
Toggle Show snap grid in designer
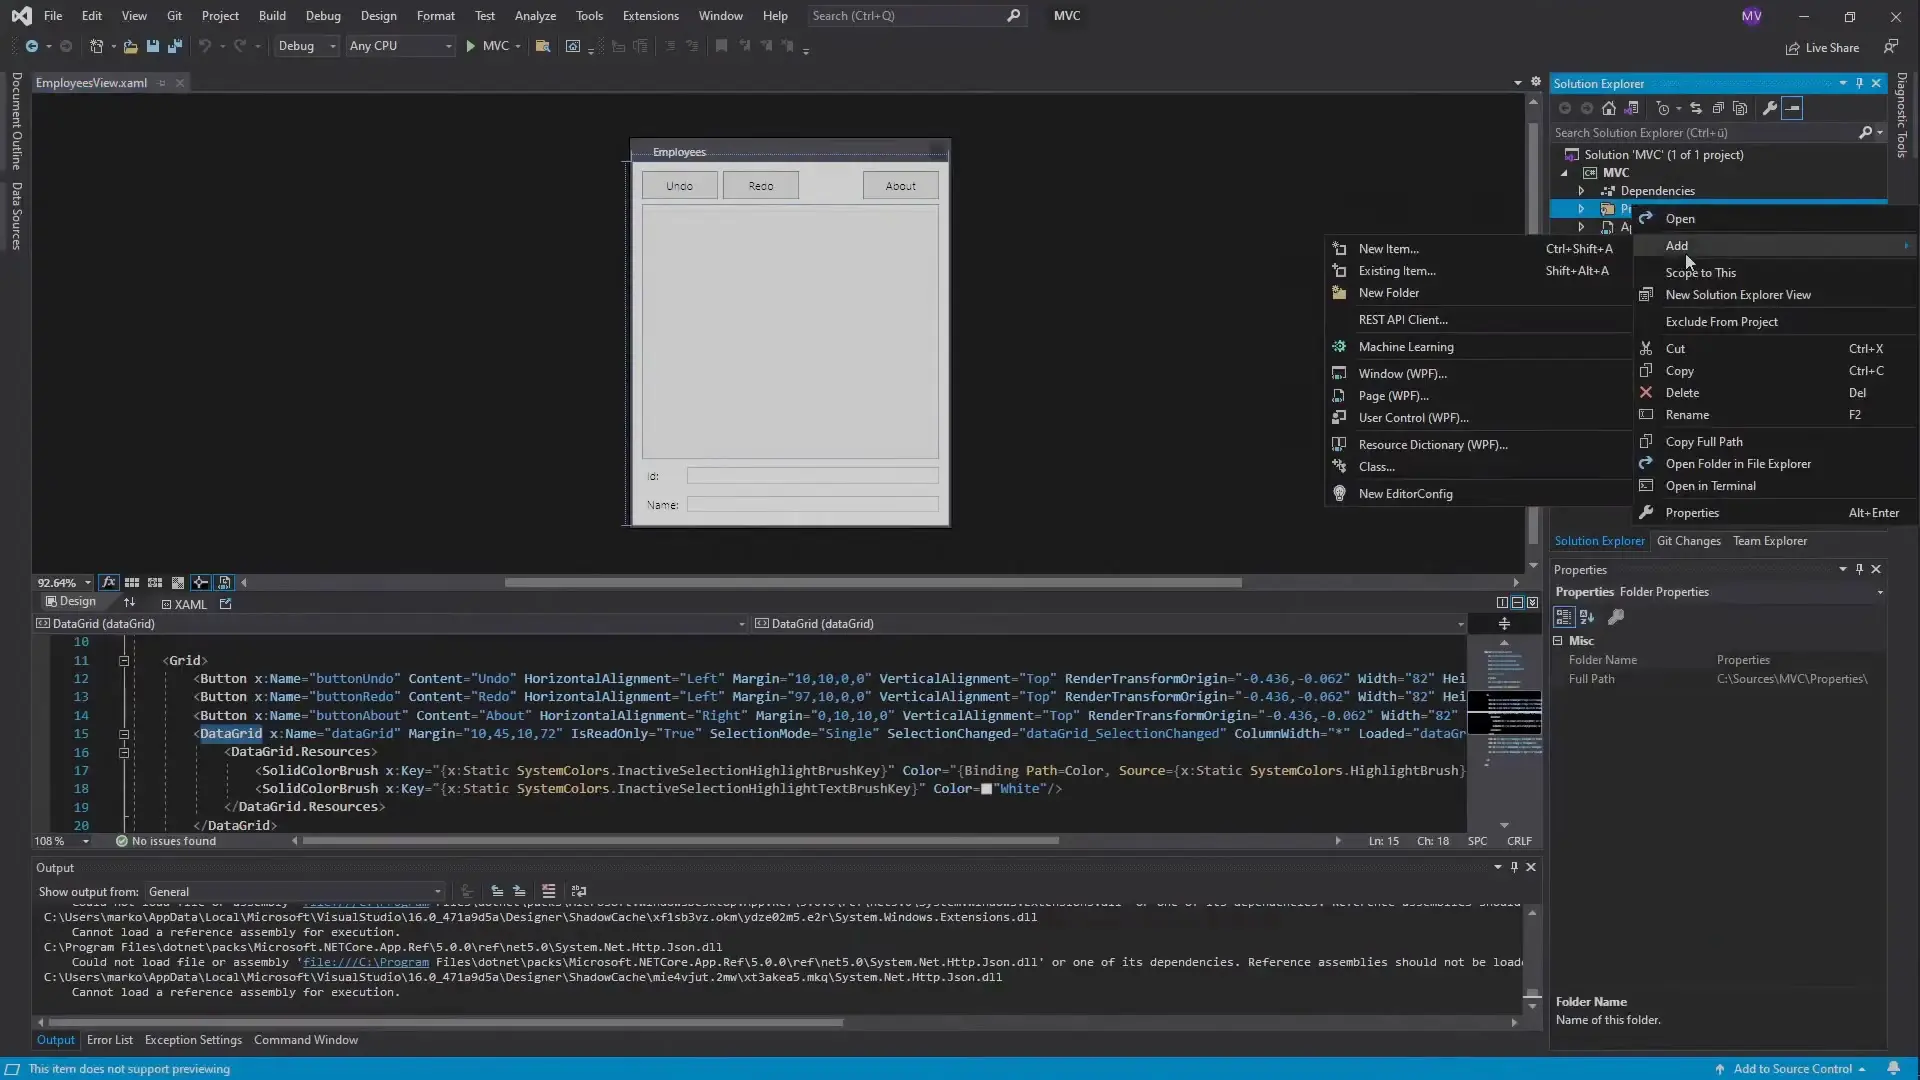click(132, 582)
